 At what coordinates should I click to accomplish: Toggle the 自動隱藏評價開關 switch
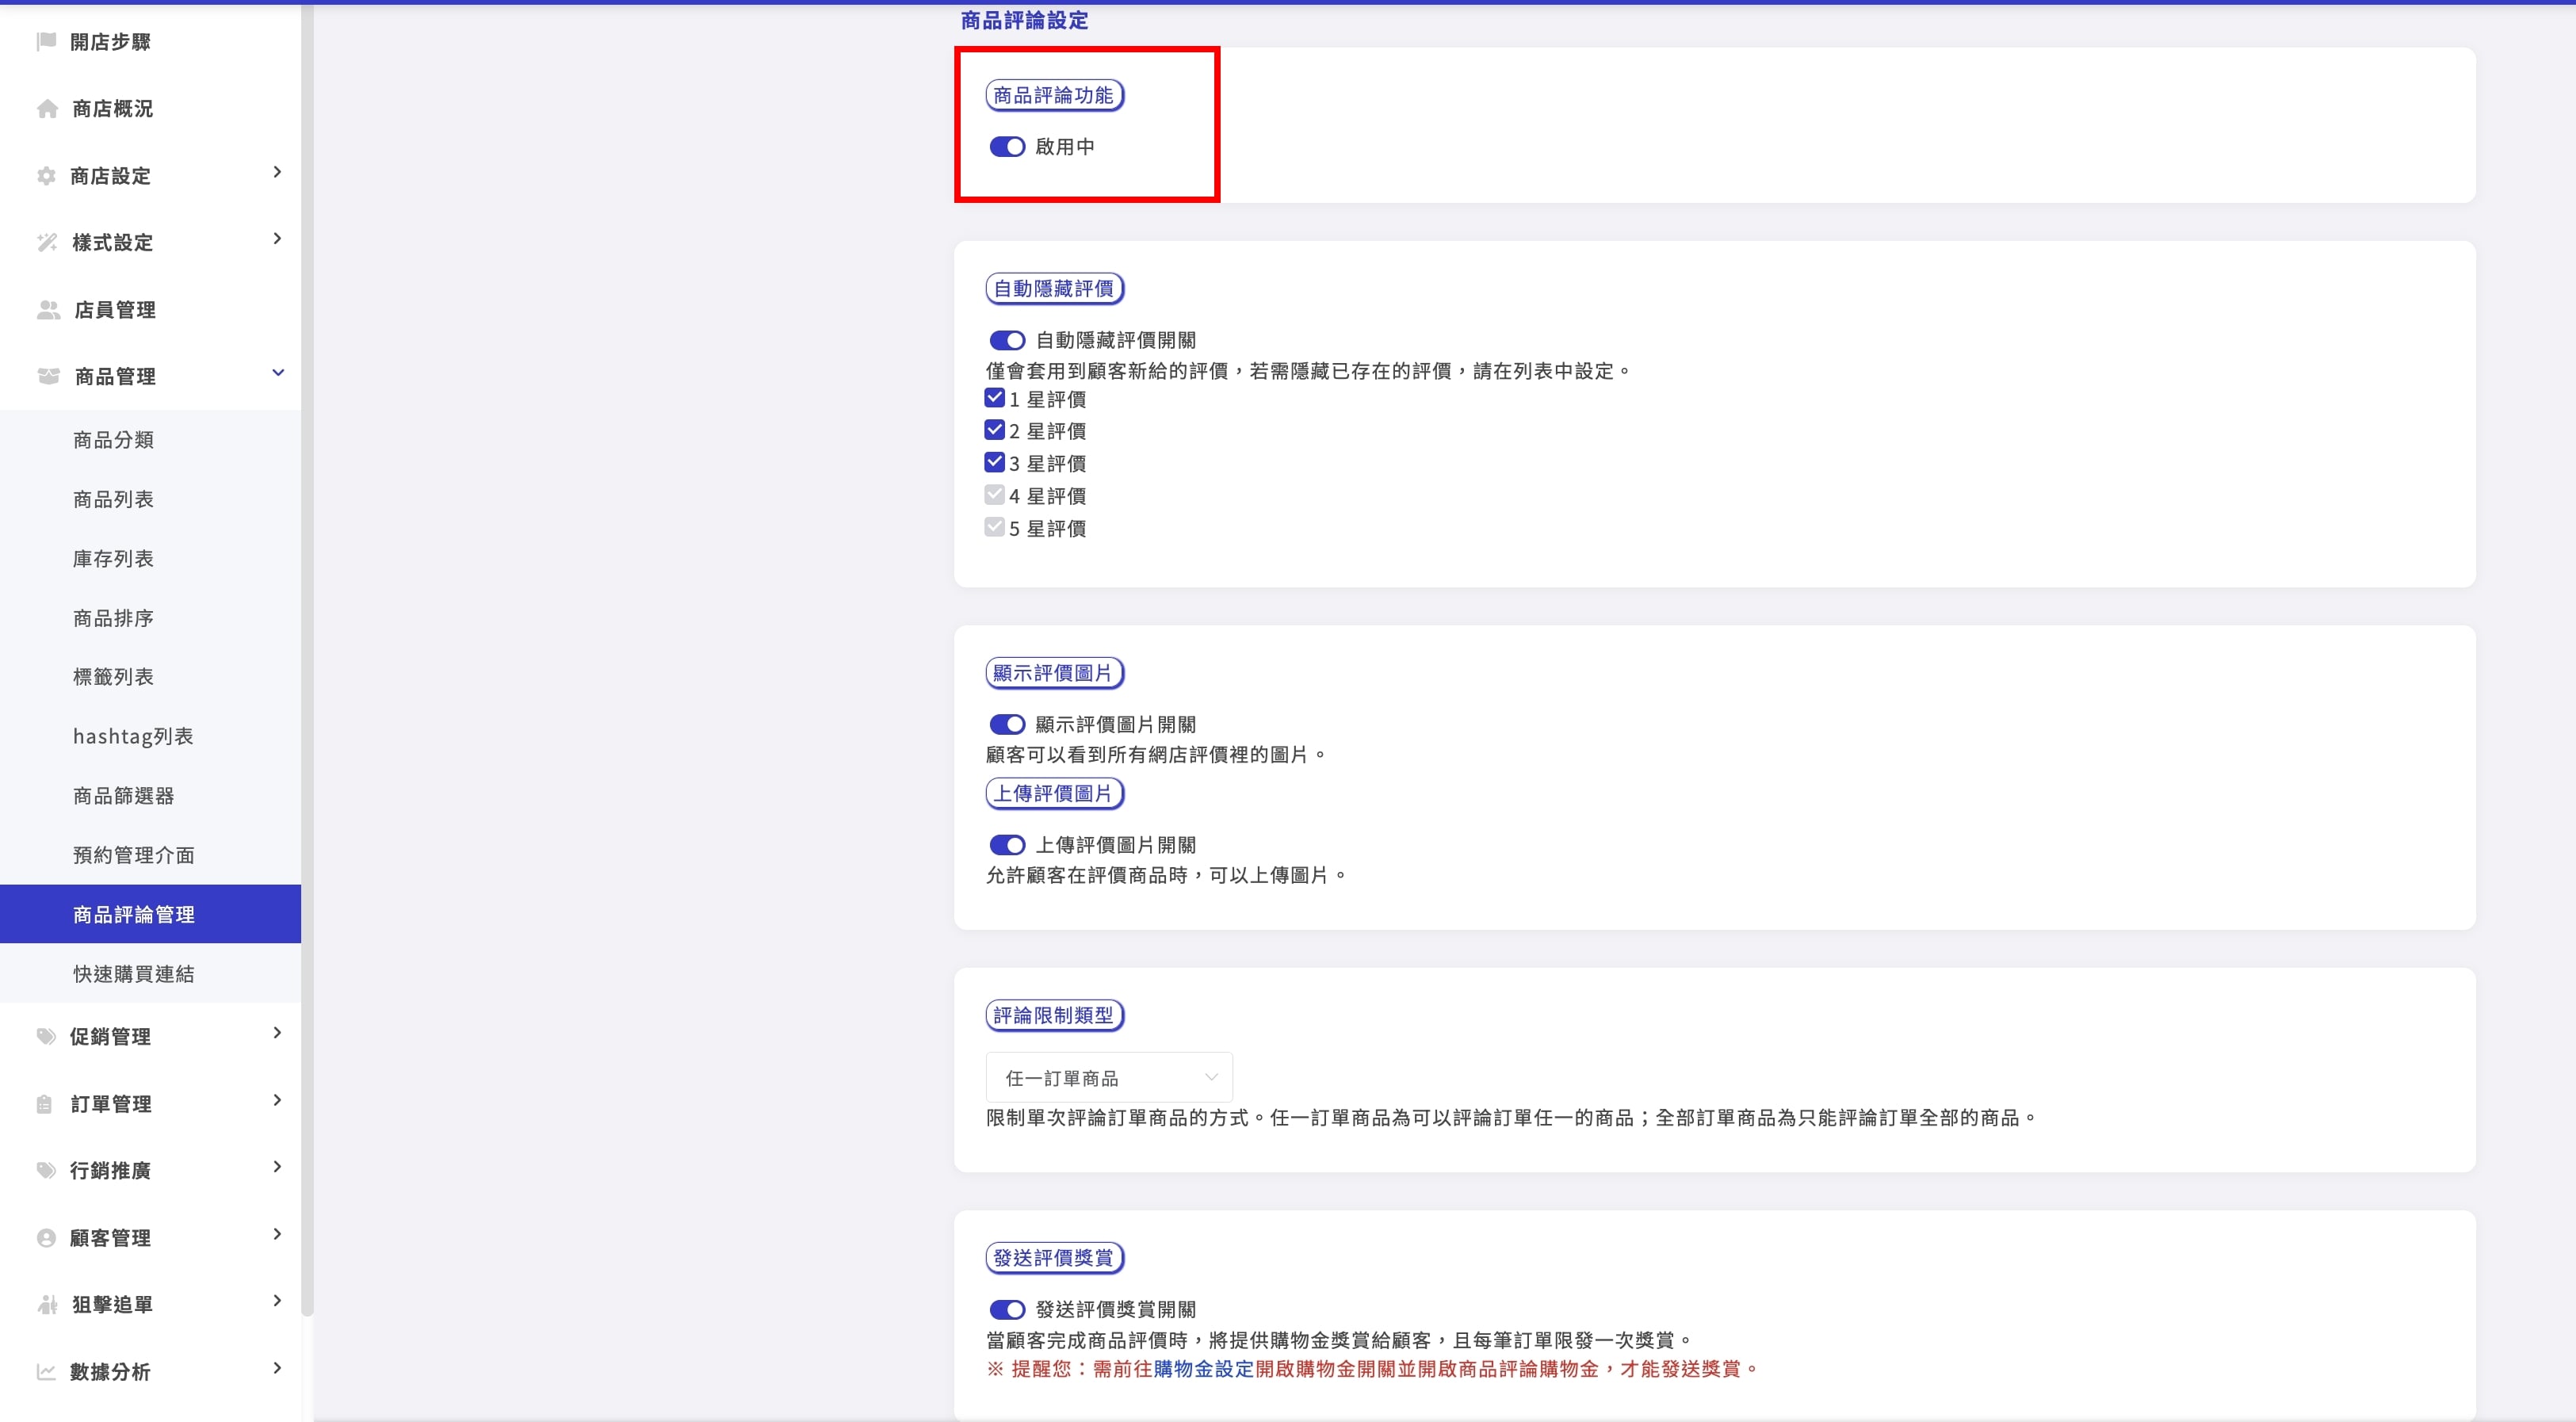pos(1007,341)
